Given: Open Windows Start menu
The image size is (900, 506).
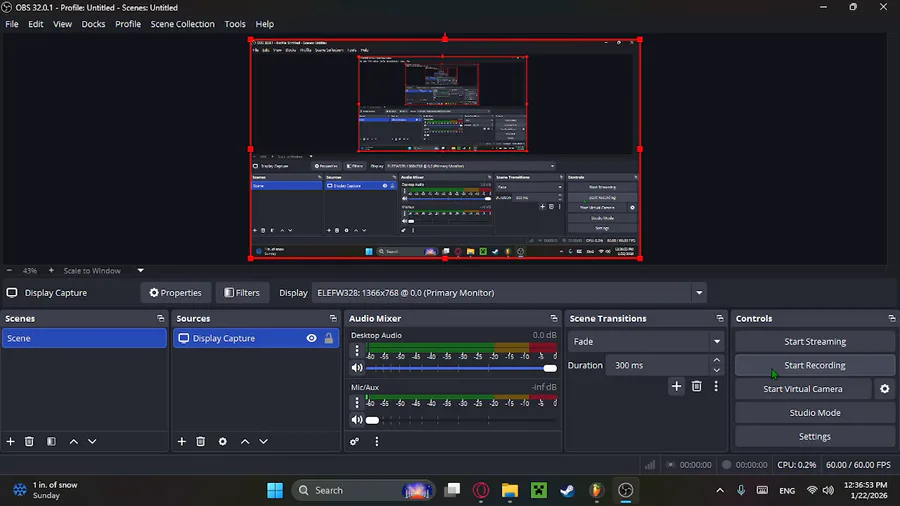Looking at the screenshot, I should click(275, 491).
